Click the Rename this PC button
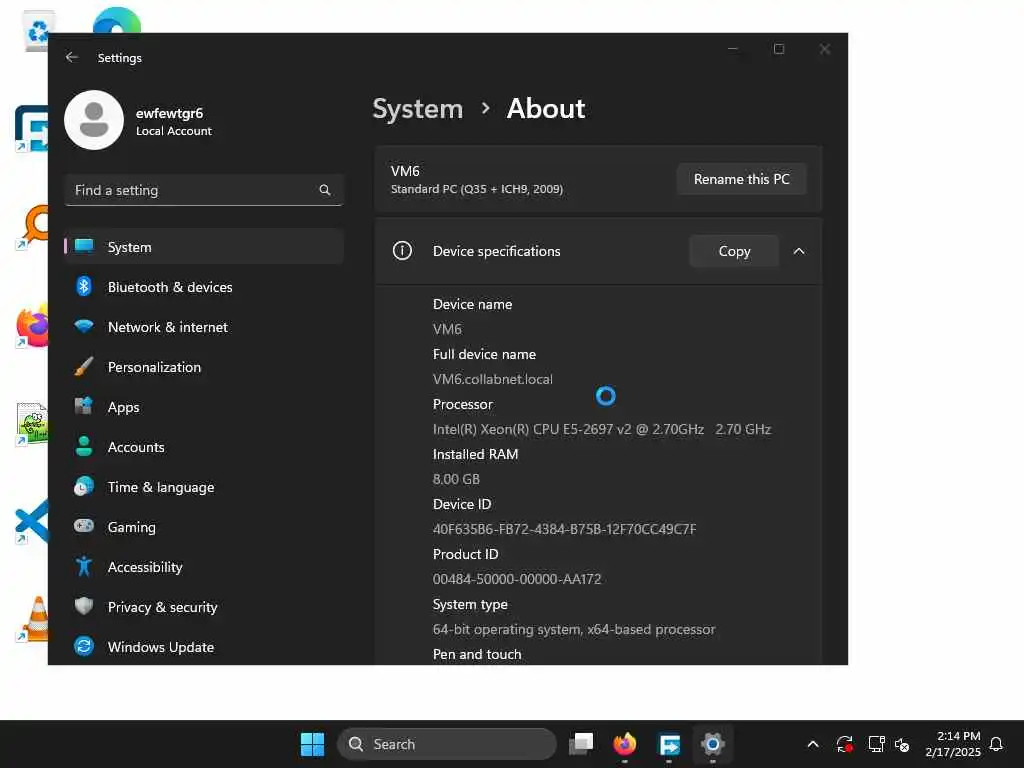The height and width of the screenshot is (768, 1024). tap(741, 179)
